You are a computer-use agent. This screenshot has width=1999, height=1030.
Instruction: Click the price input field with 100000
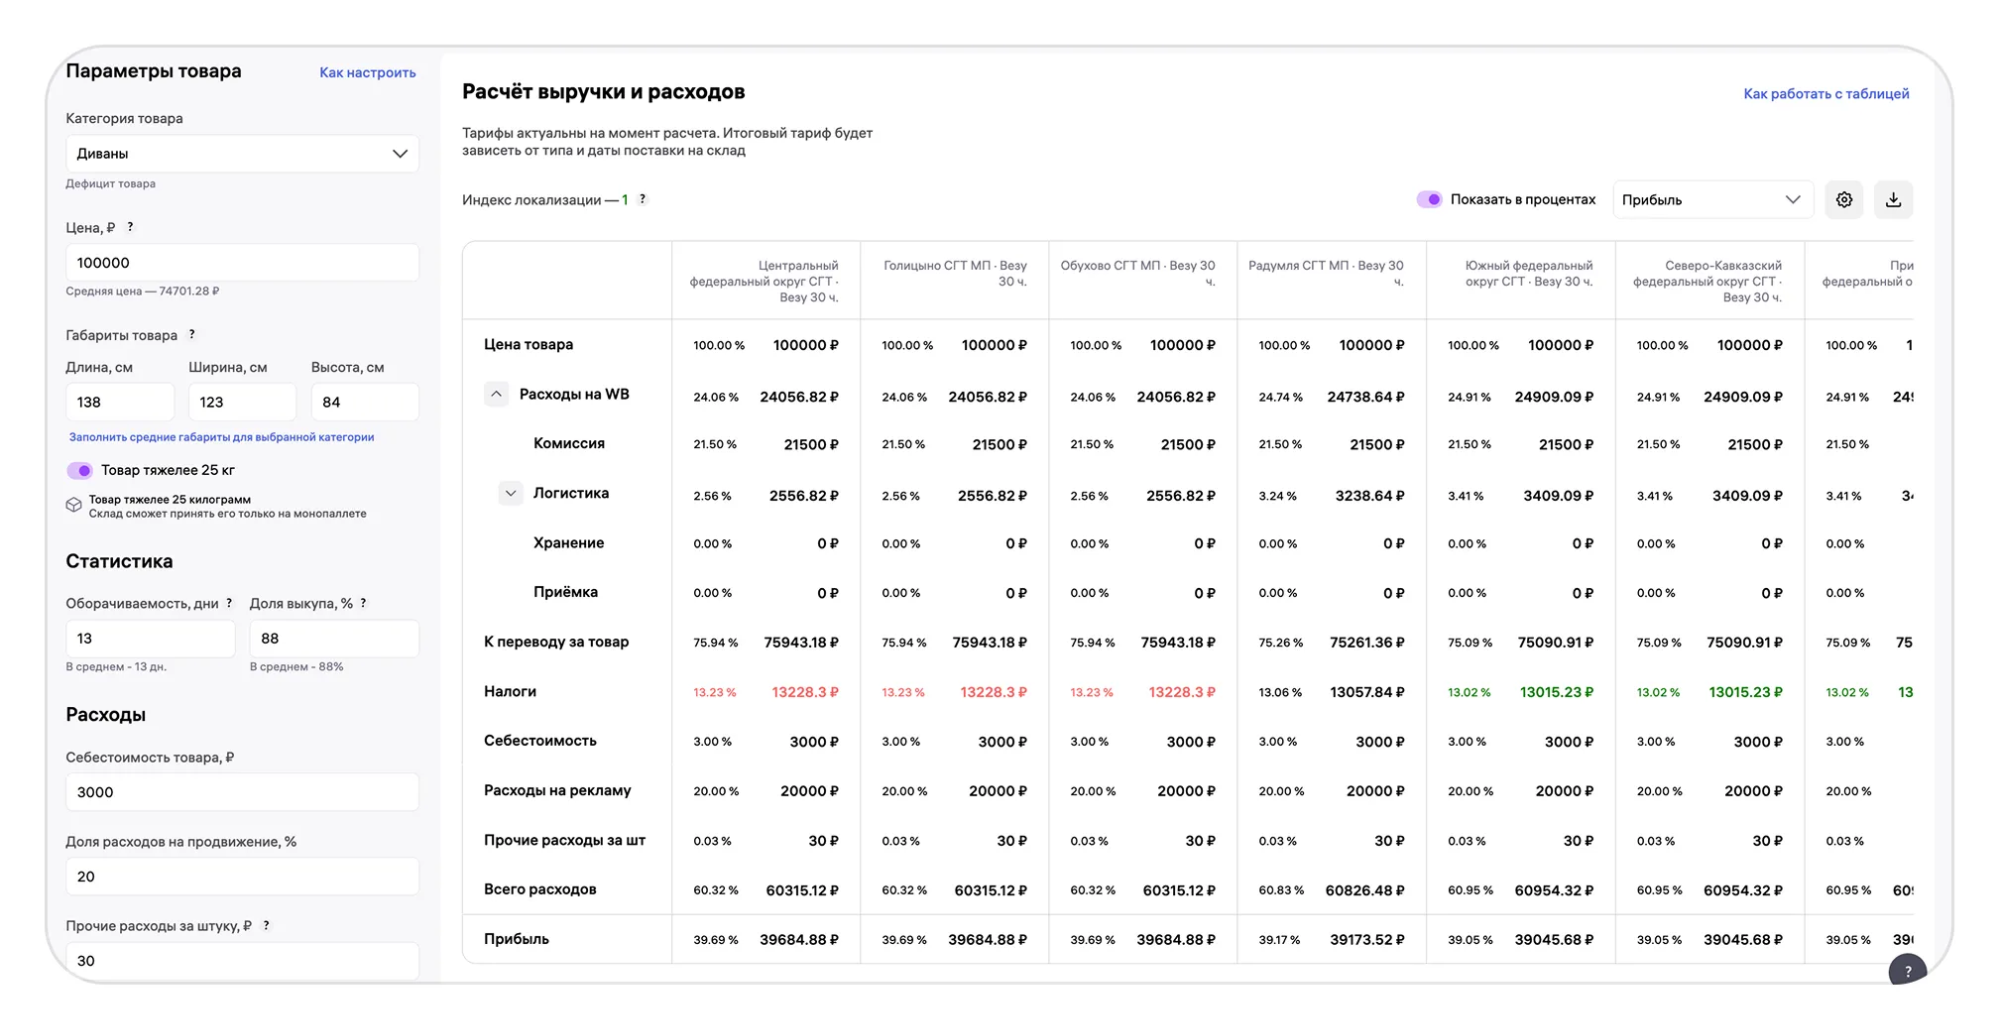pos(242,263)
